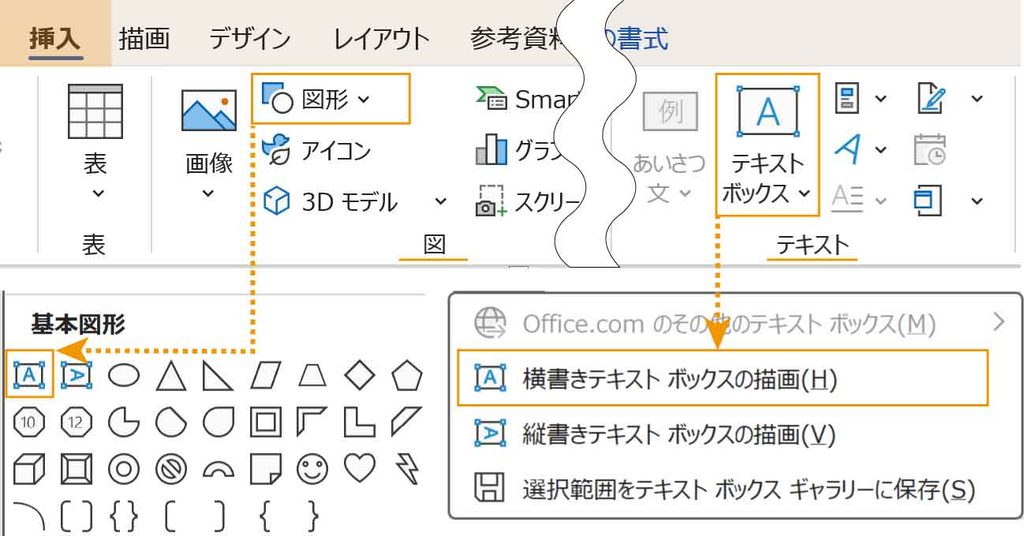Select the folded corner shape
The width and height of the screenshot is (1024, 536).
(x=265, y=469)
